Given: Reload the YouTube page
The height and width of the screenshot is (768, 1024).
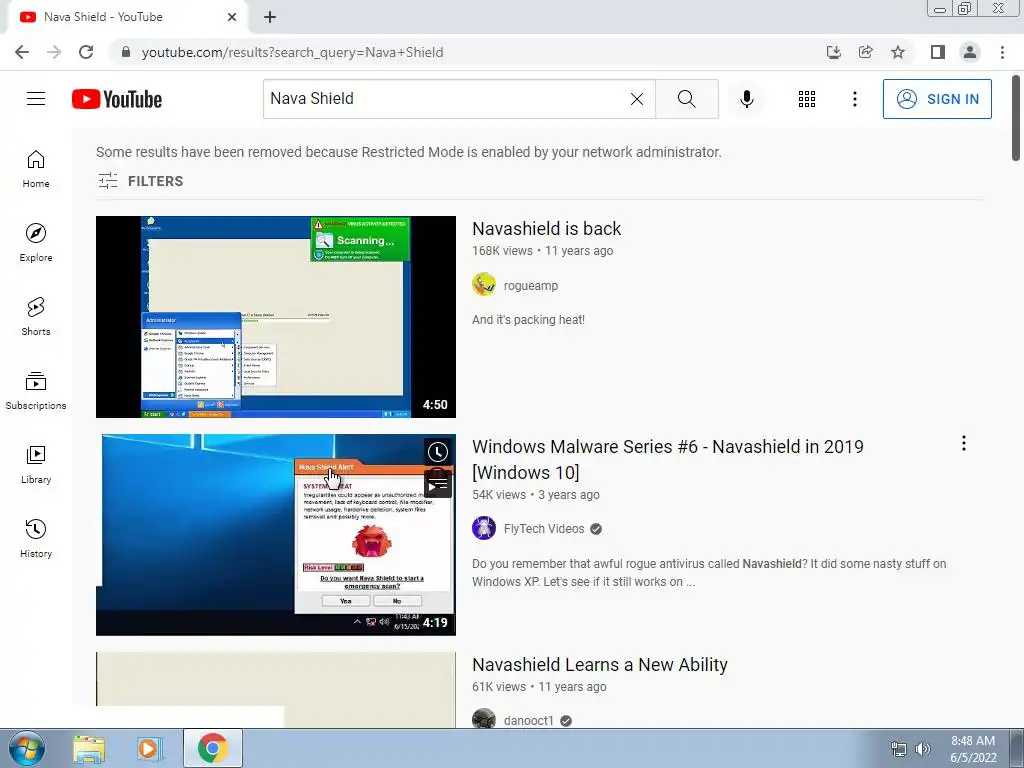Looking at the screenshot, I should 86,52.
